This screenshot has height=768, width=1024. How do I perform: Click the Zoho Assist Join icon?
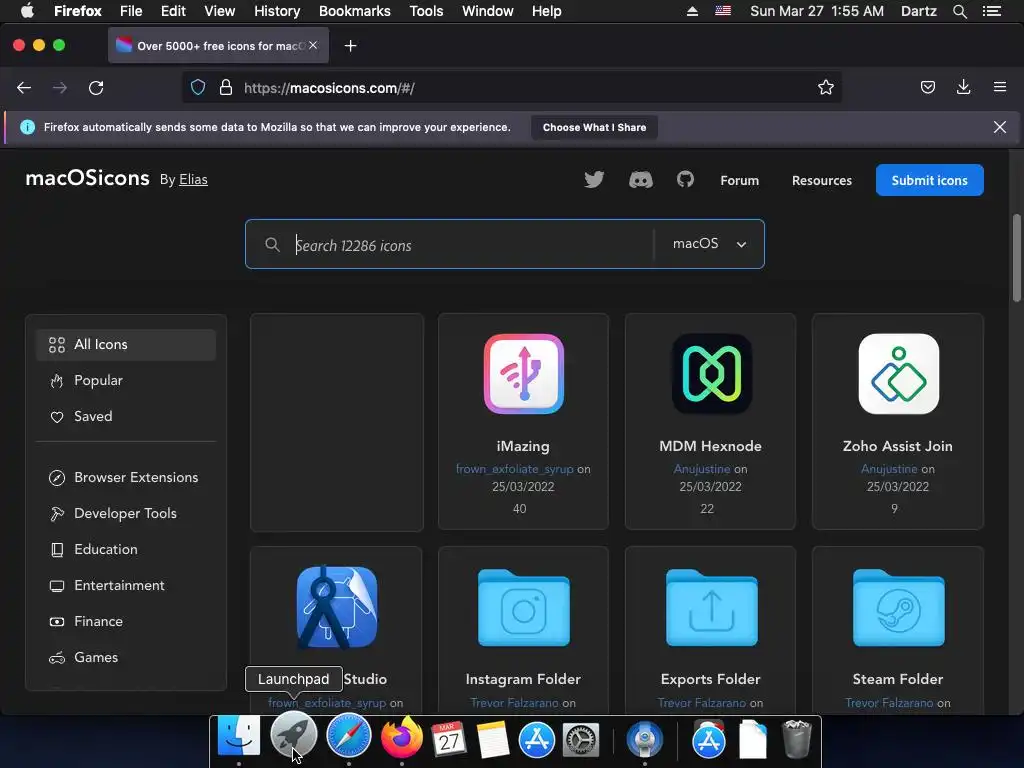coord(899,374)
